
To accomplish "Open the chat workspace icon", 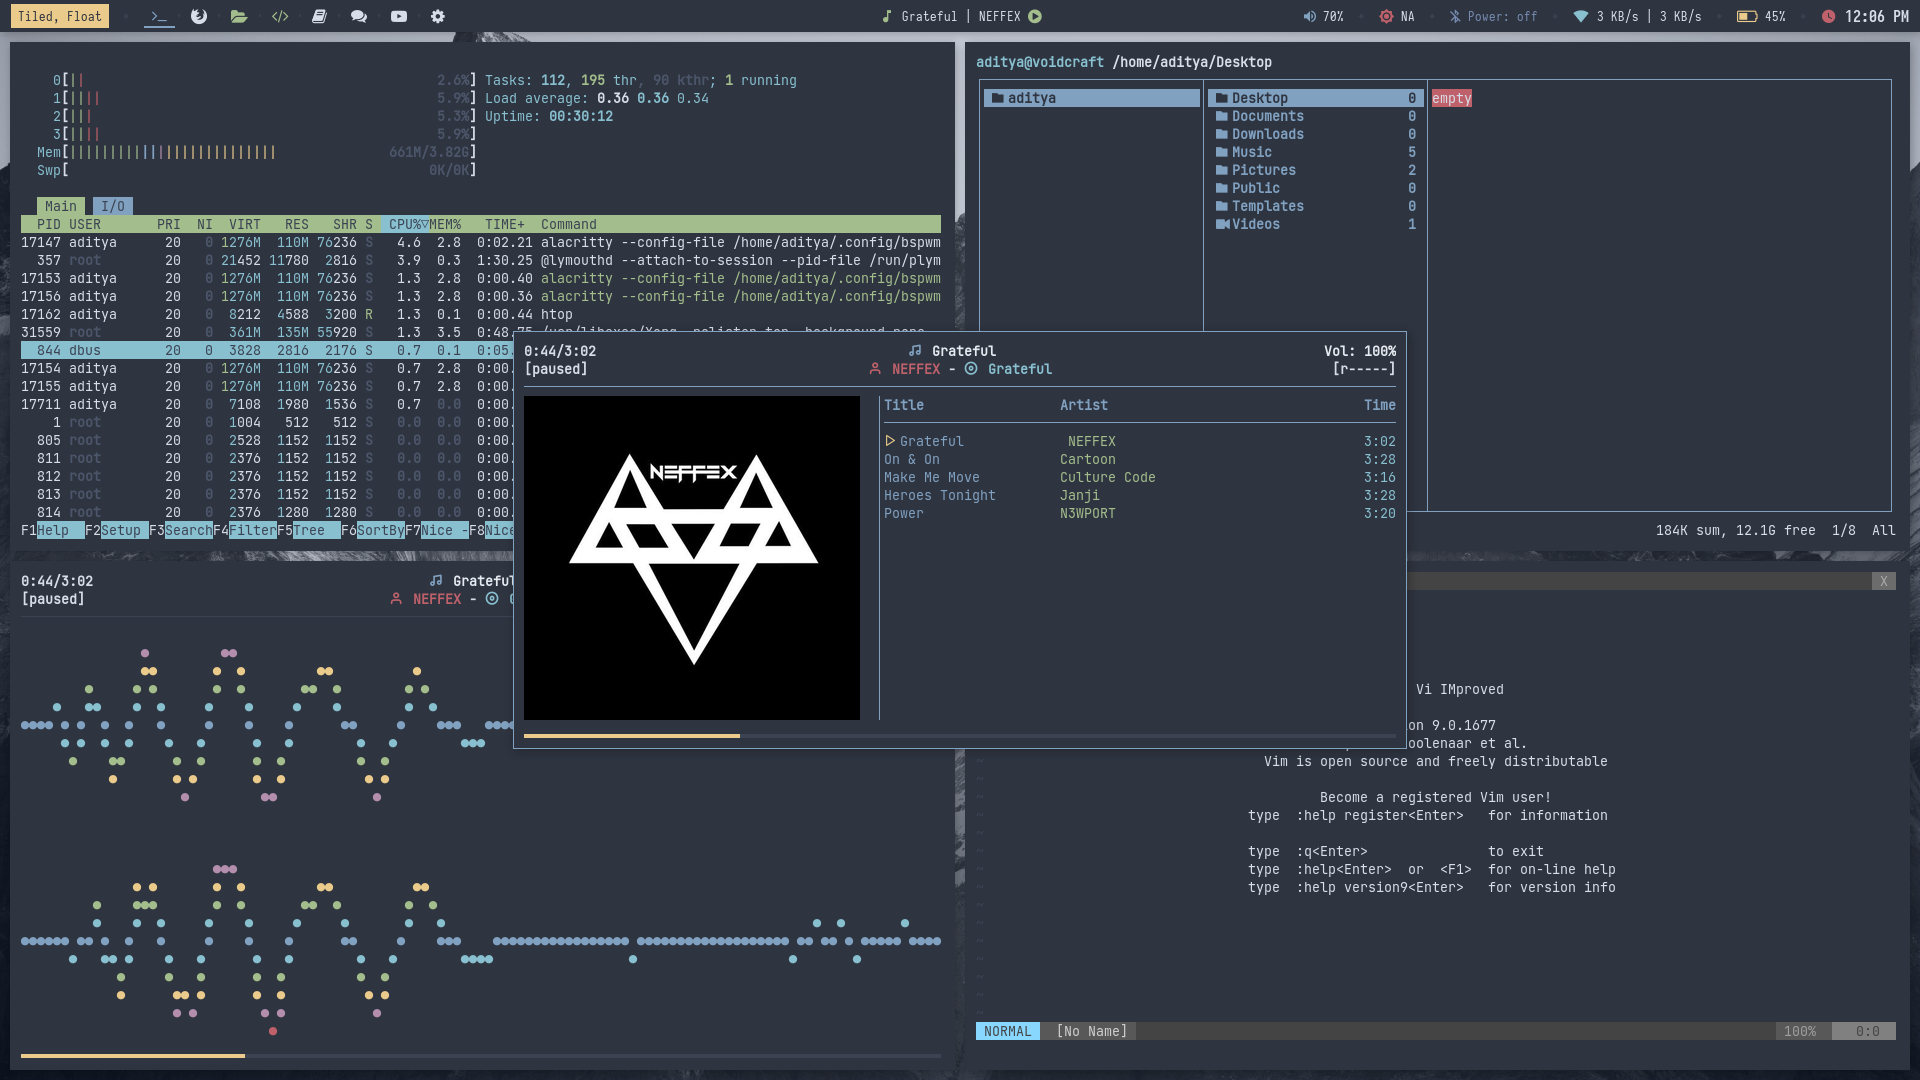I will pos(359,16).
